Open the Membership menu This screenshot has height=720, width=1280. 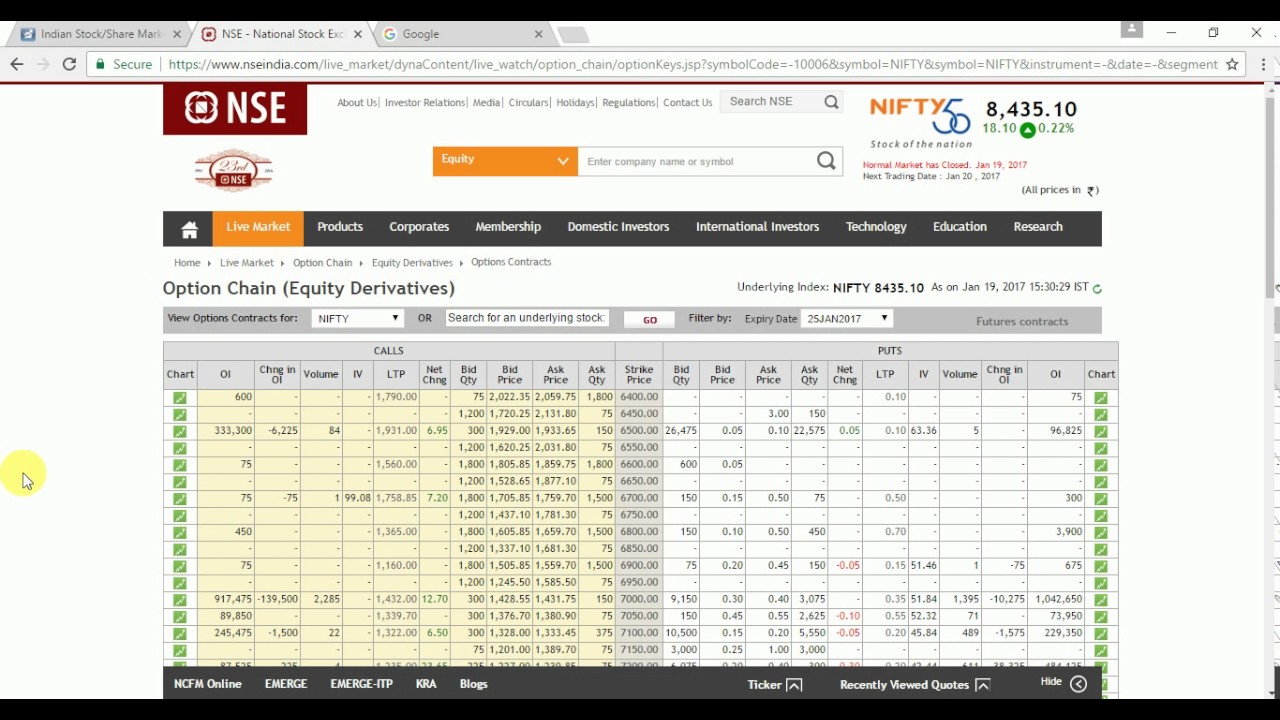pyautogui.click(x=508, y=227)
